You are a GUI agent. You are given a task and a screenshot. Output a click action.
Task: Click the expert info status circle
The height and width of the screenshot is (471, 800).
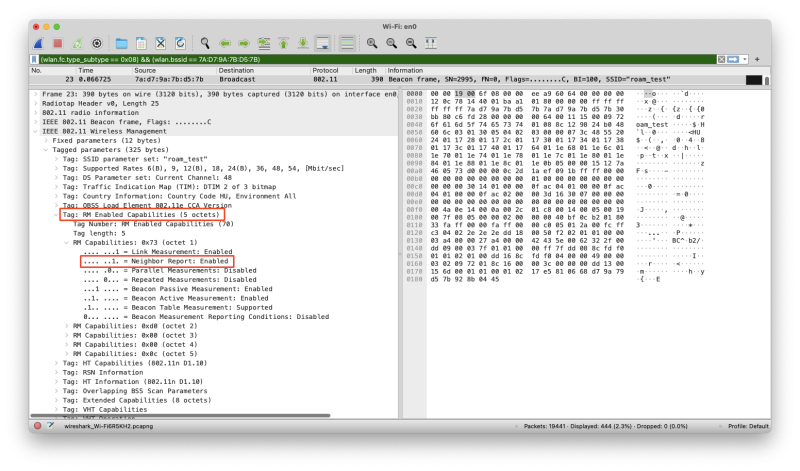pyautogui.click(x=37, y=426)
